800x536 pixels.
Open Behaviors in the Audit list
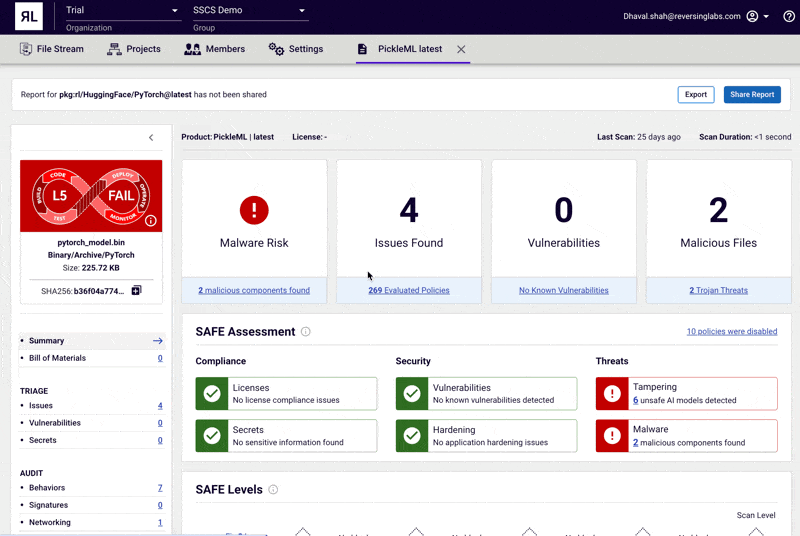(x=92, y=488)
